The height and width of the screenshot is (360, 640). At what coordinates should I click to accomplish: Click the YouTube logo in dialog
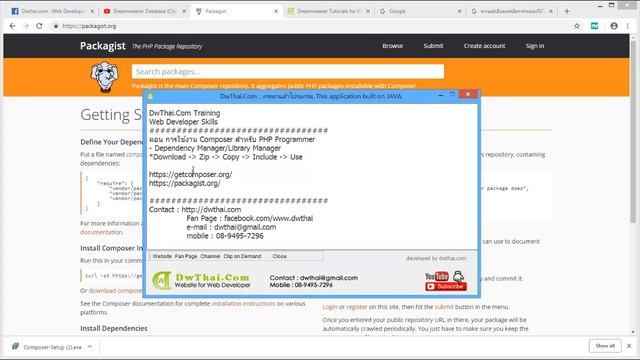coord(437,276)
